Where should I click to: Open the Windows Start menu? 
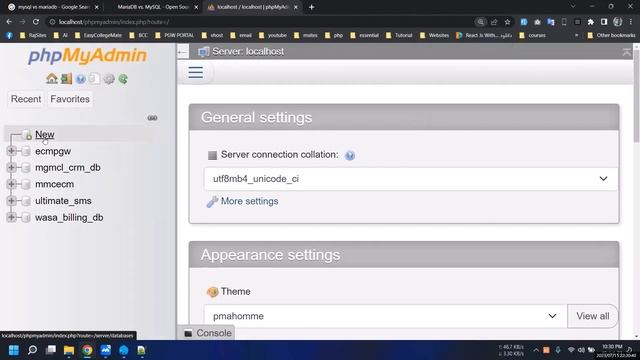pyautogui.click(x=13, y=350)
